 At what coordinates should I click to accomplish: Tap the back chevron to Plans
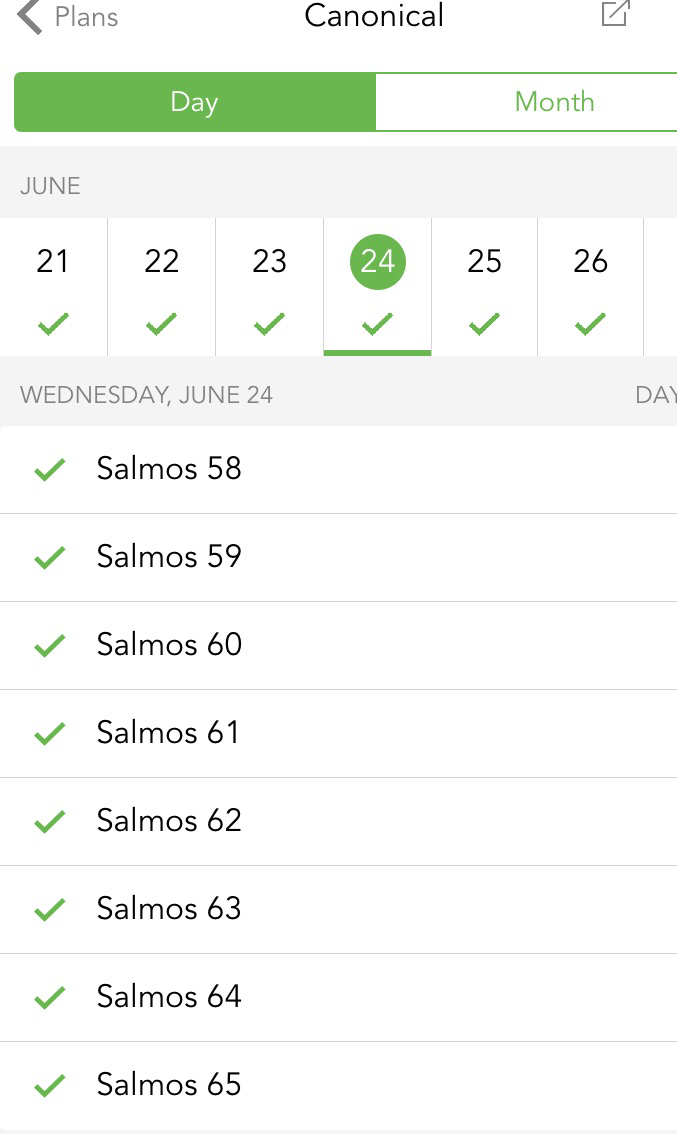[30, 17]
